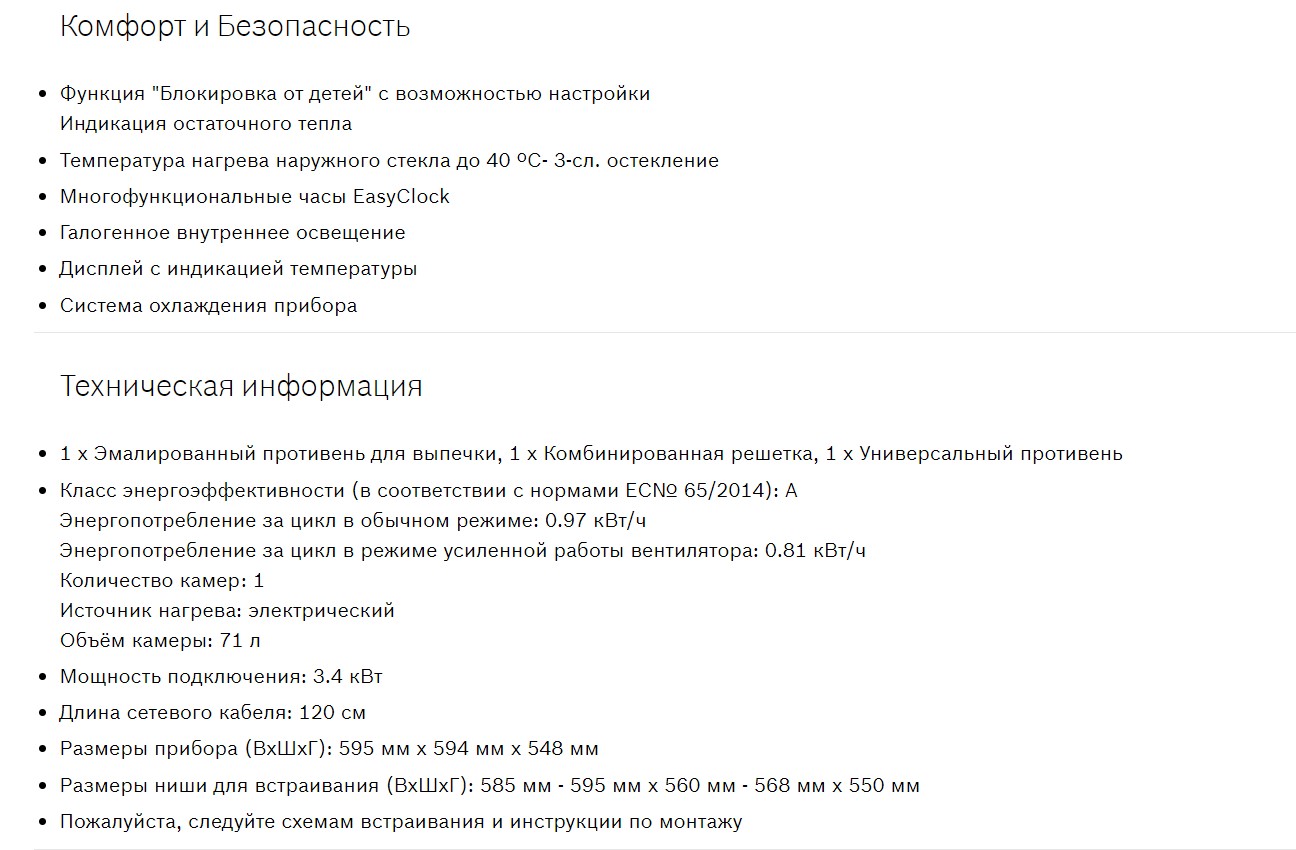The width and height of the screenshot is (1296, 850).
Task: Click the "Система охлаждения прибора" item
Action: click(209, 306)
